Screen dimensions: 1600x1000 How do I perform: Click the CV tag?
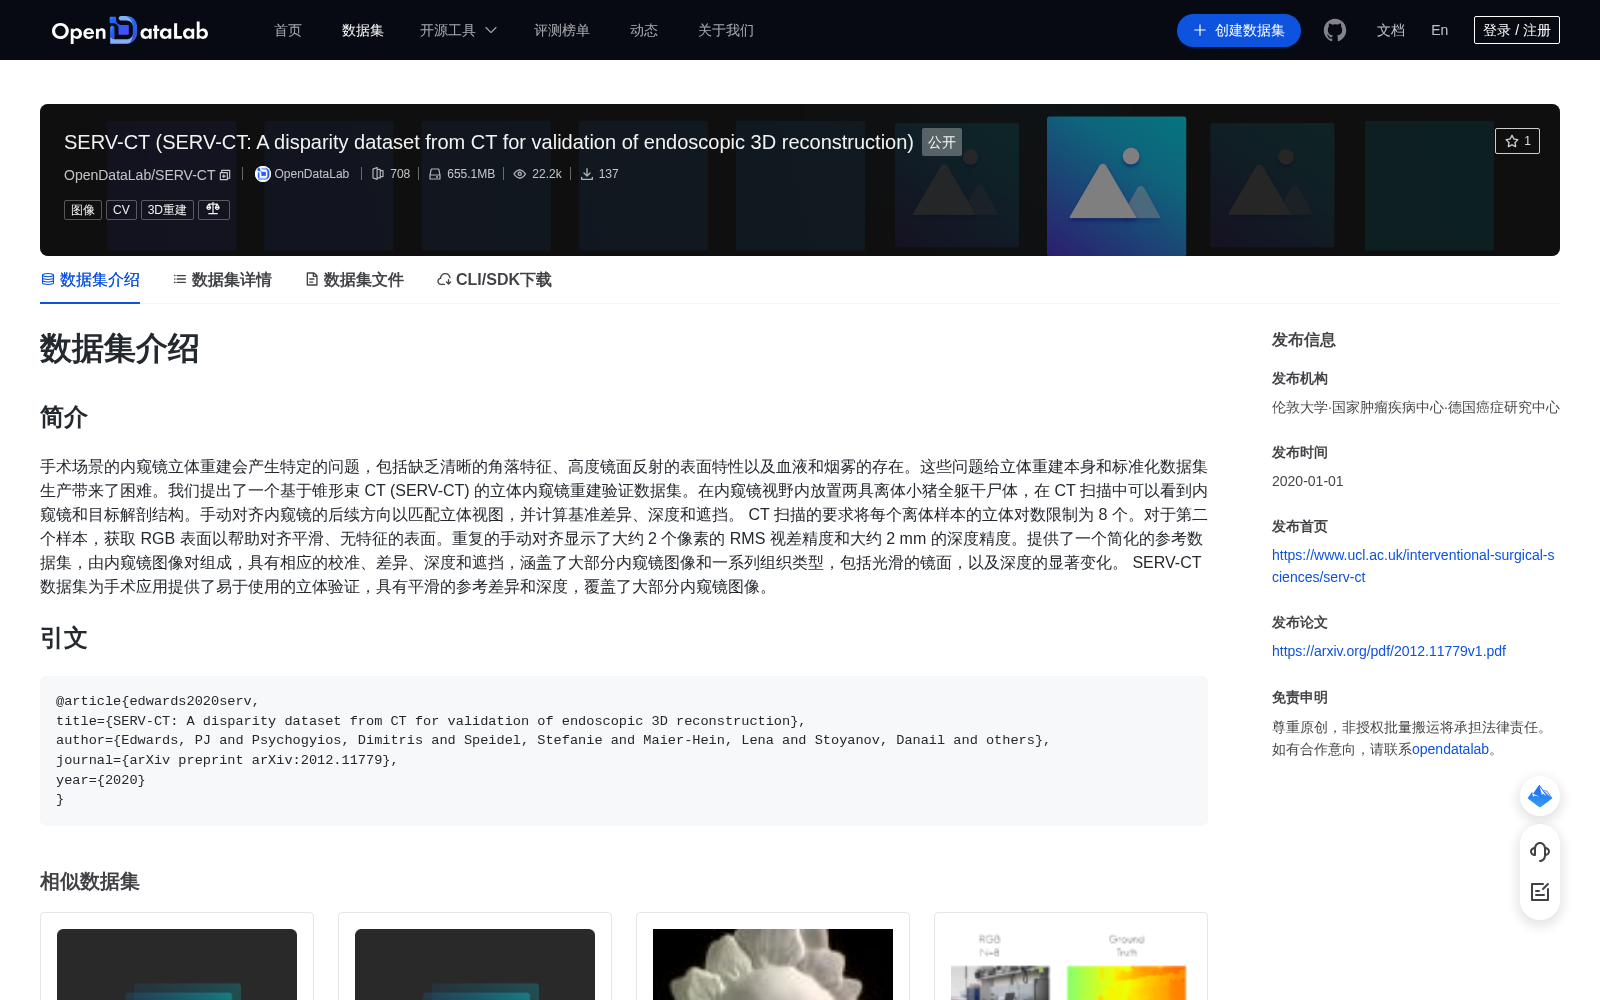pos(121,210)
